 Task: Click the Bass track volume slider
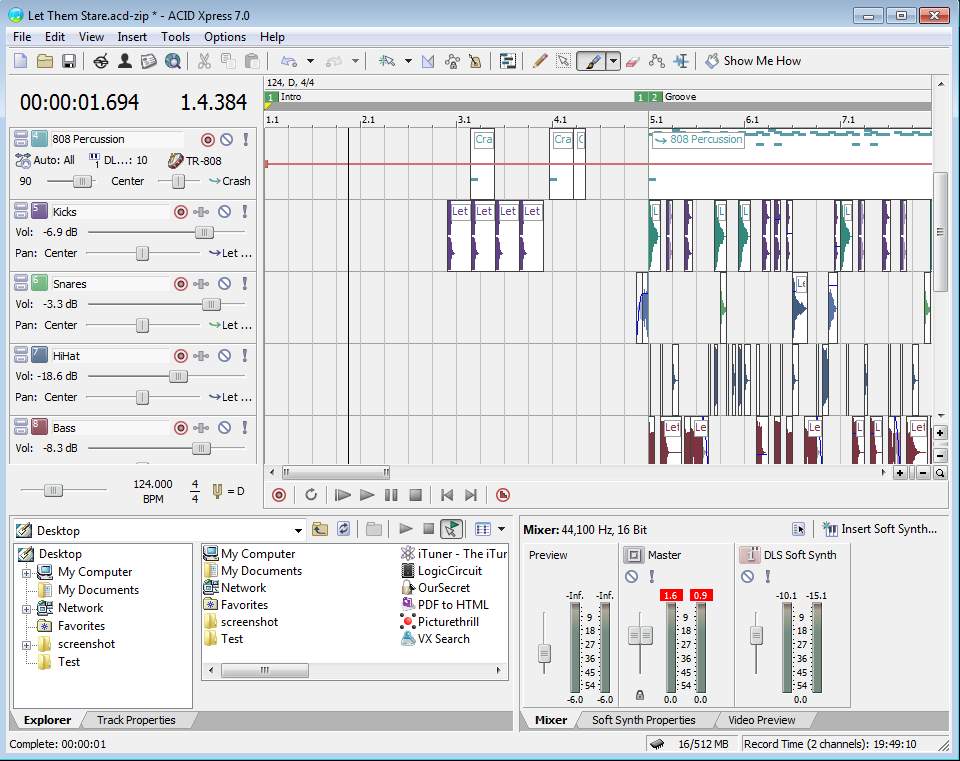tap(201, 449)
